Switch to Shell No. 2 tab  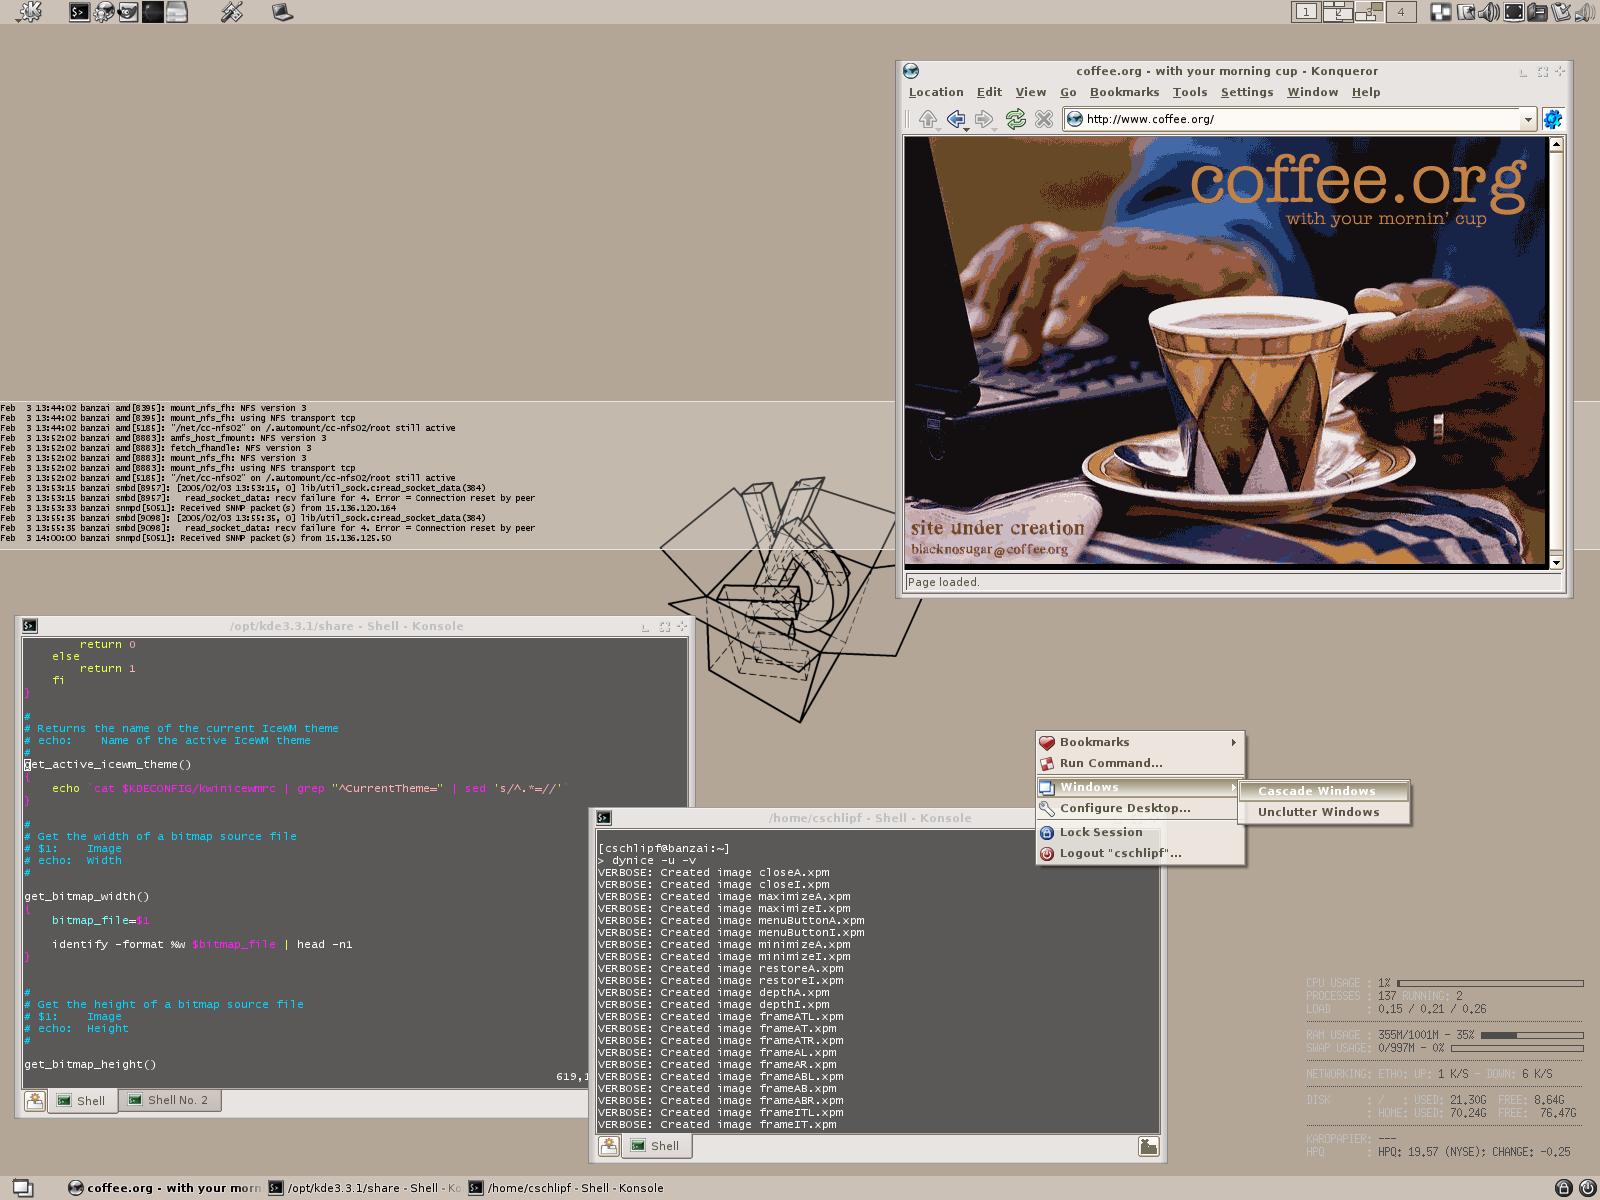(169, 1100)
